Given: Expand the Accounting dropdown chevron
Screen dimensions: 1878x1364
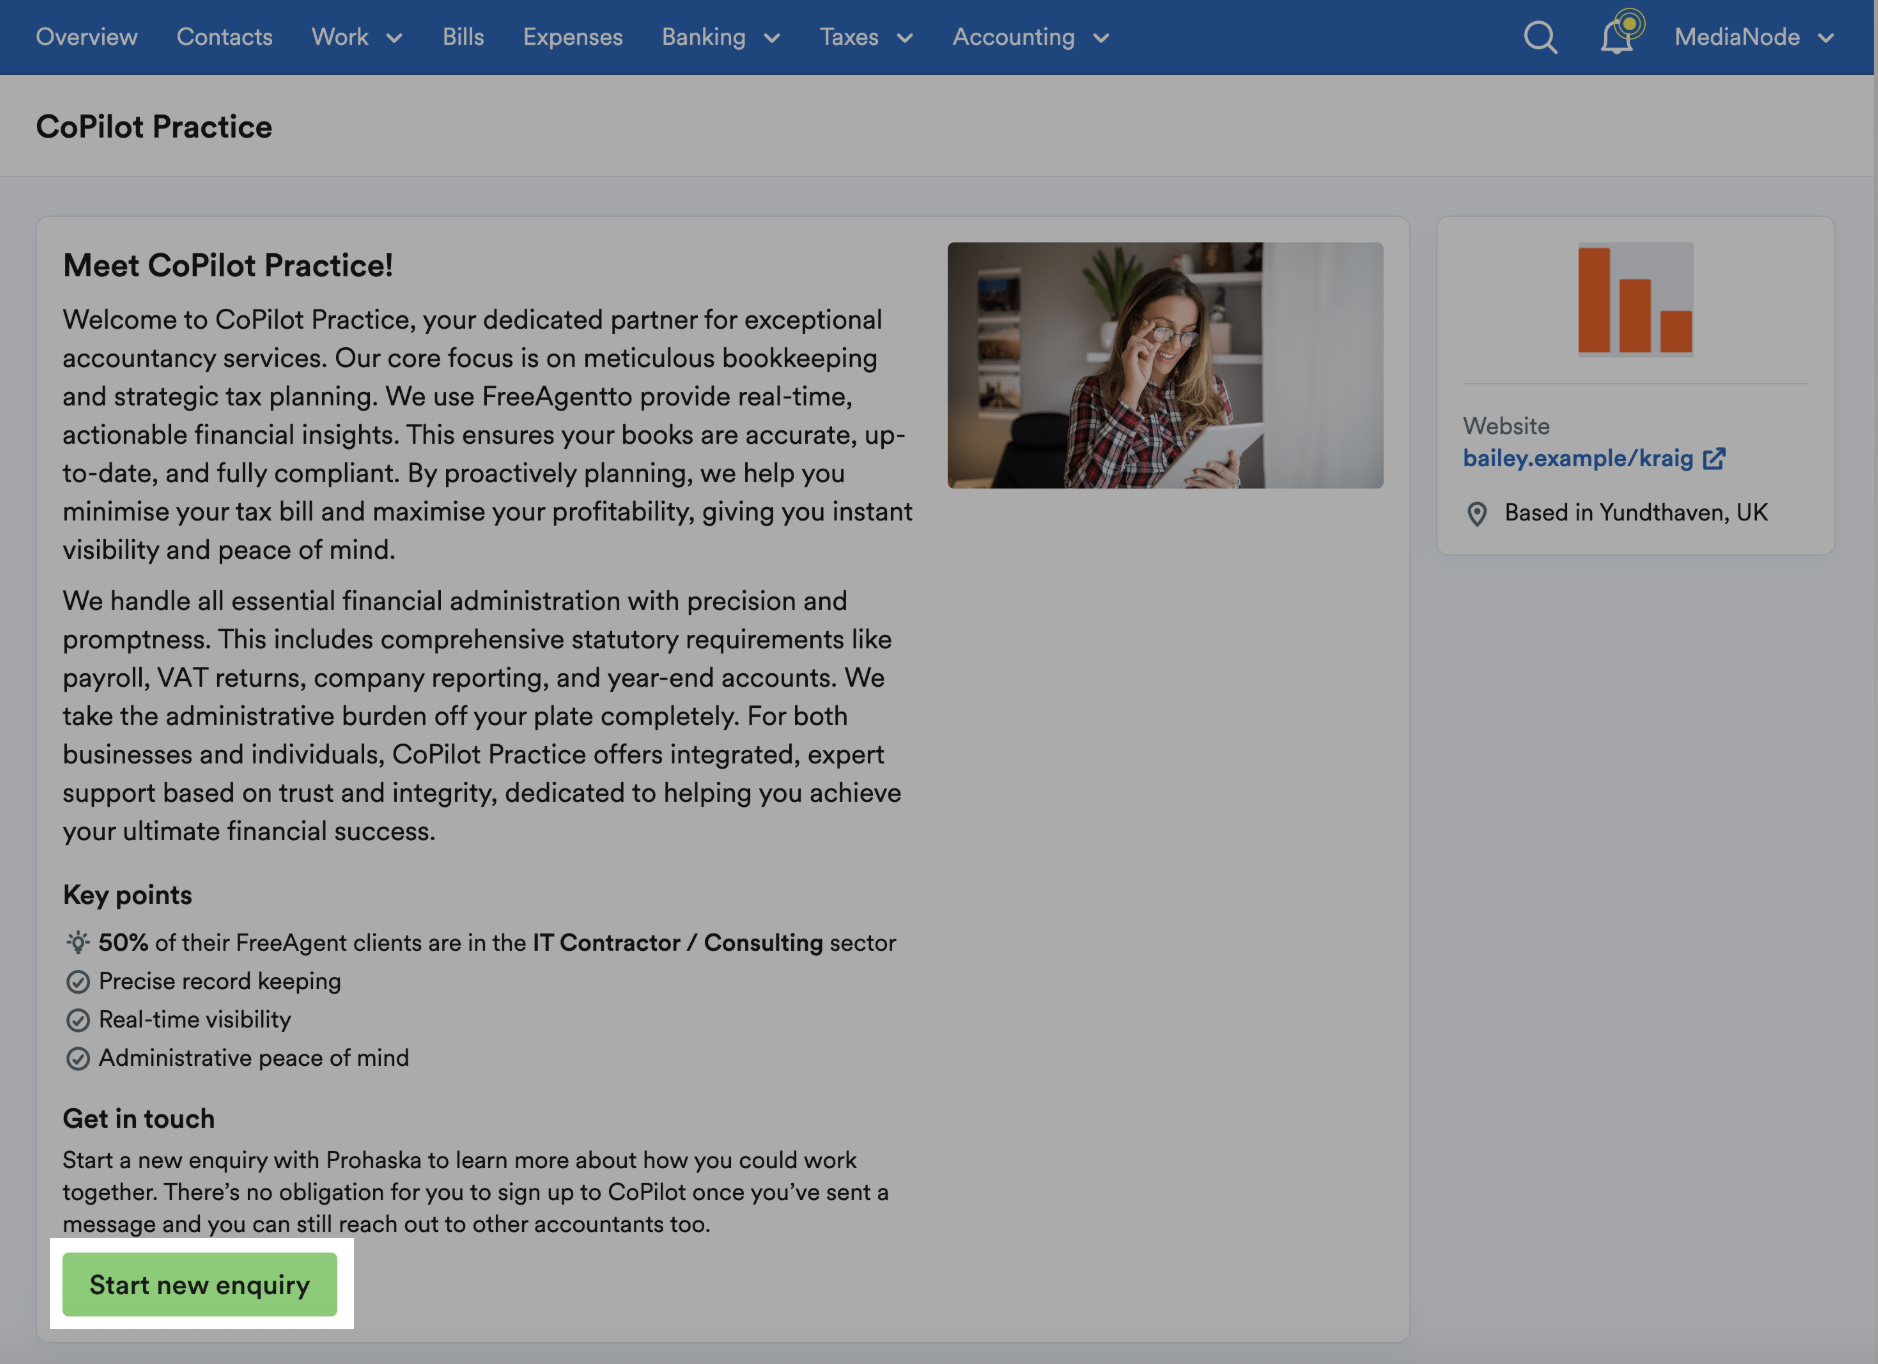Looking at the screenshot, I should click(x=1101, y=38).
